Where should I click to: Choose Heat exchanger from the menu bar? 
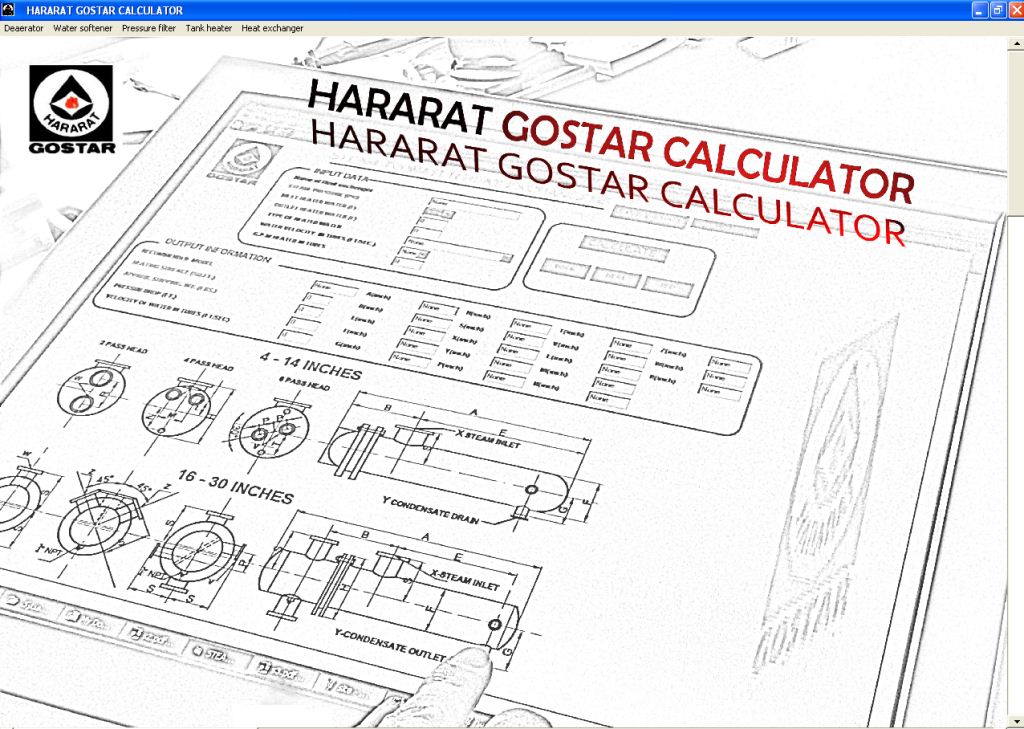(271, 29)
